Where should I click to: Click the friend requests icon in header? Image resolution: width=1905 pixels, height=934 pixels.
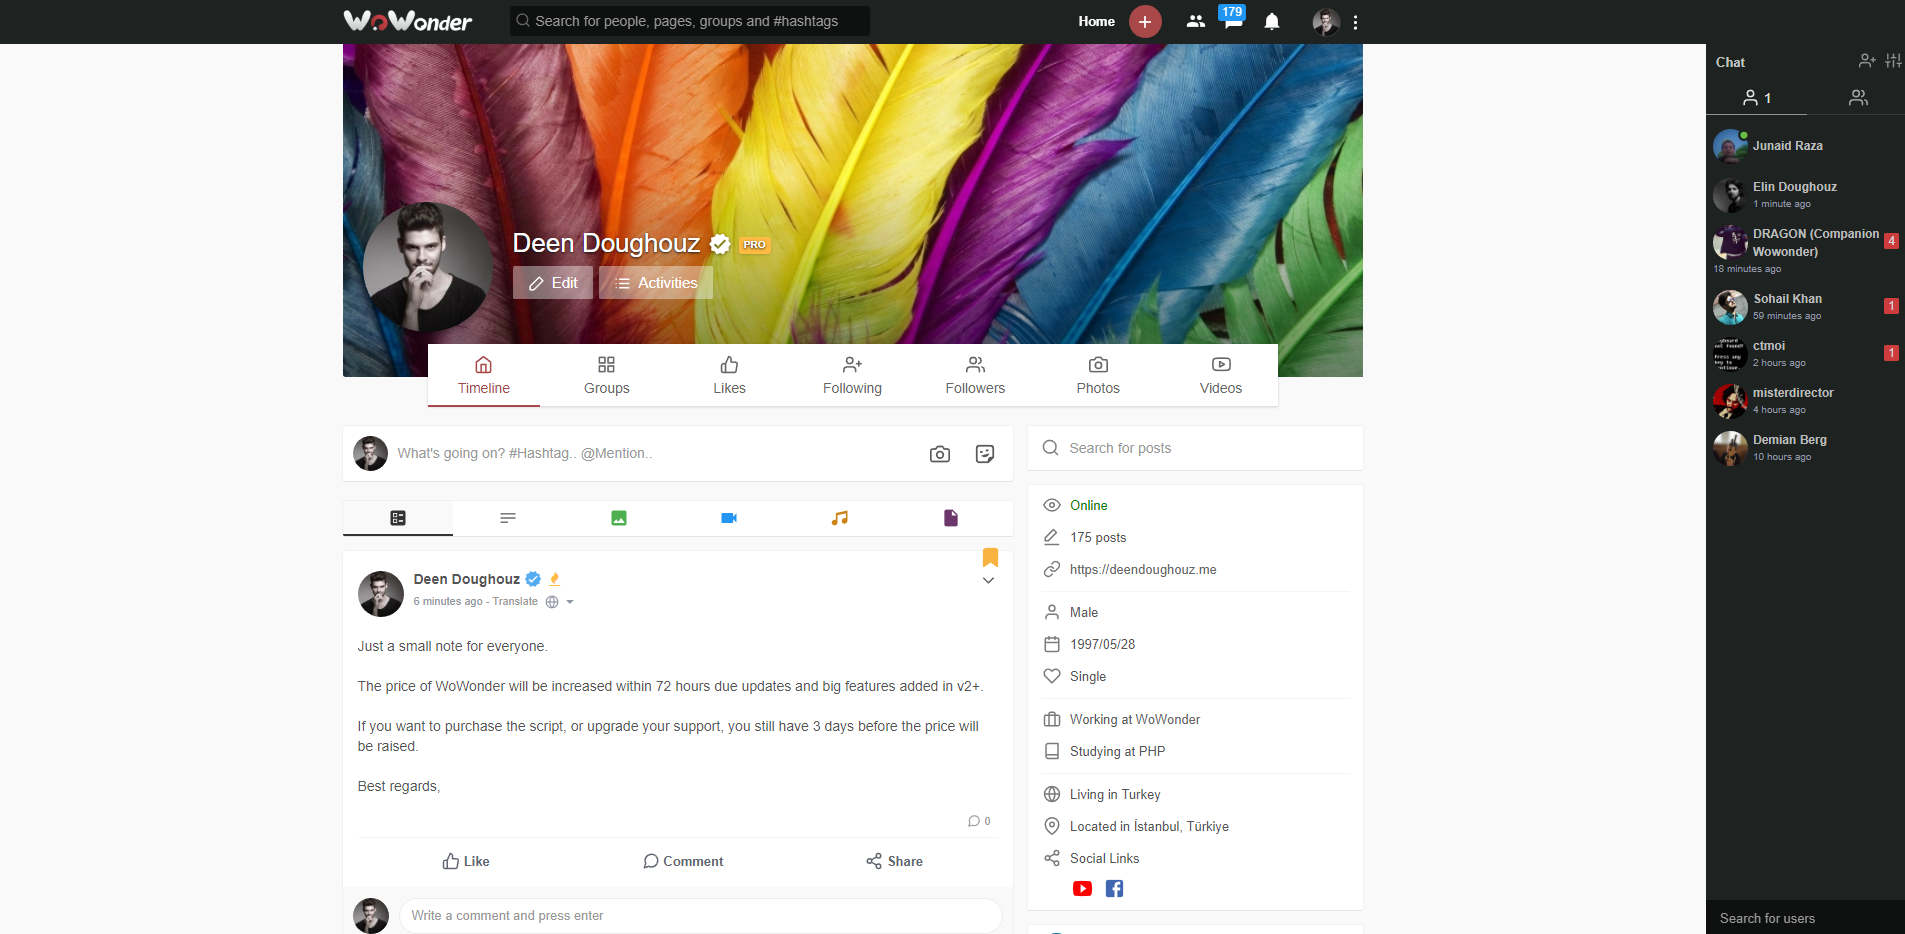pos(1195,21)
